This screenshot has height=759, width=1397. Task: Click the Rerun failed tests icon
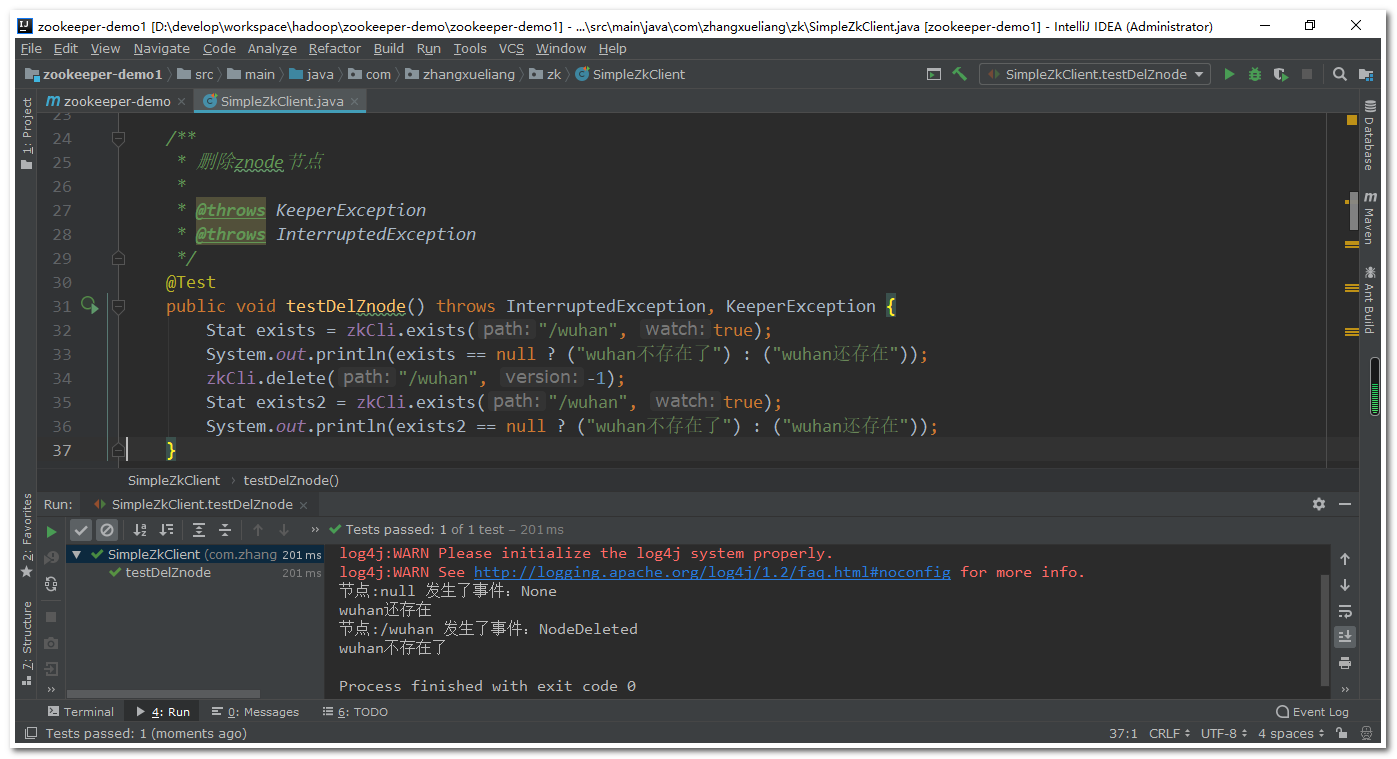click(x=52, y=557)
